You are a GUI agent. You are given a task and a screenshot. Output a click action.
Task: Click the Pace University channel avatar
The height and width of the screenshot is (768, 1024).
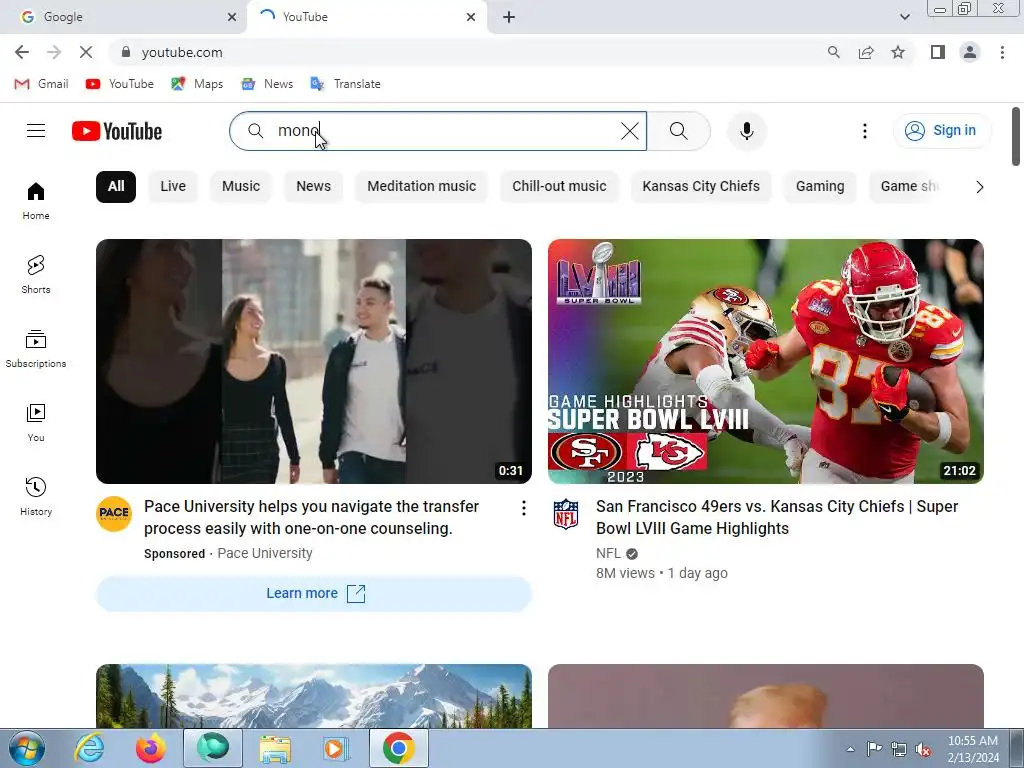114,514
